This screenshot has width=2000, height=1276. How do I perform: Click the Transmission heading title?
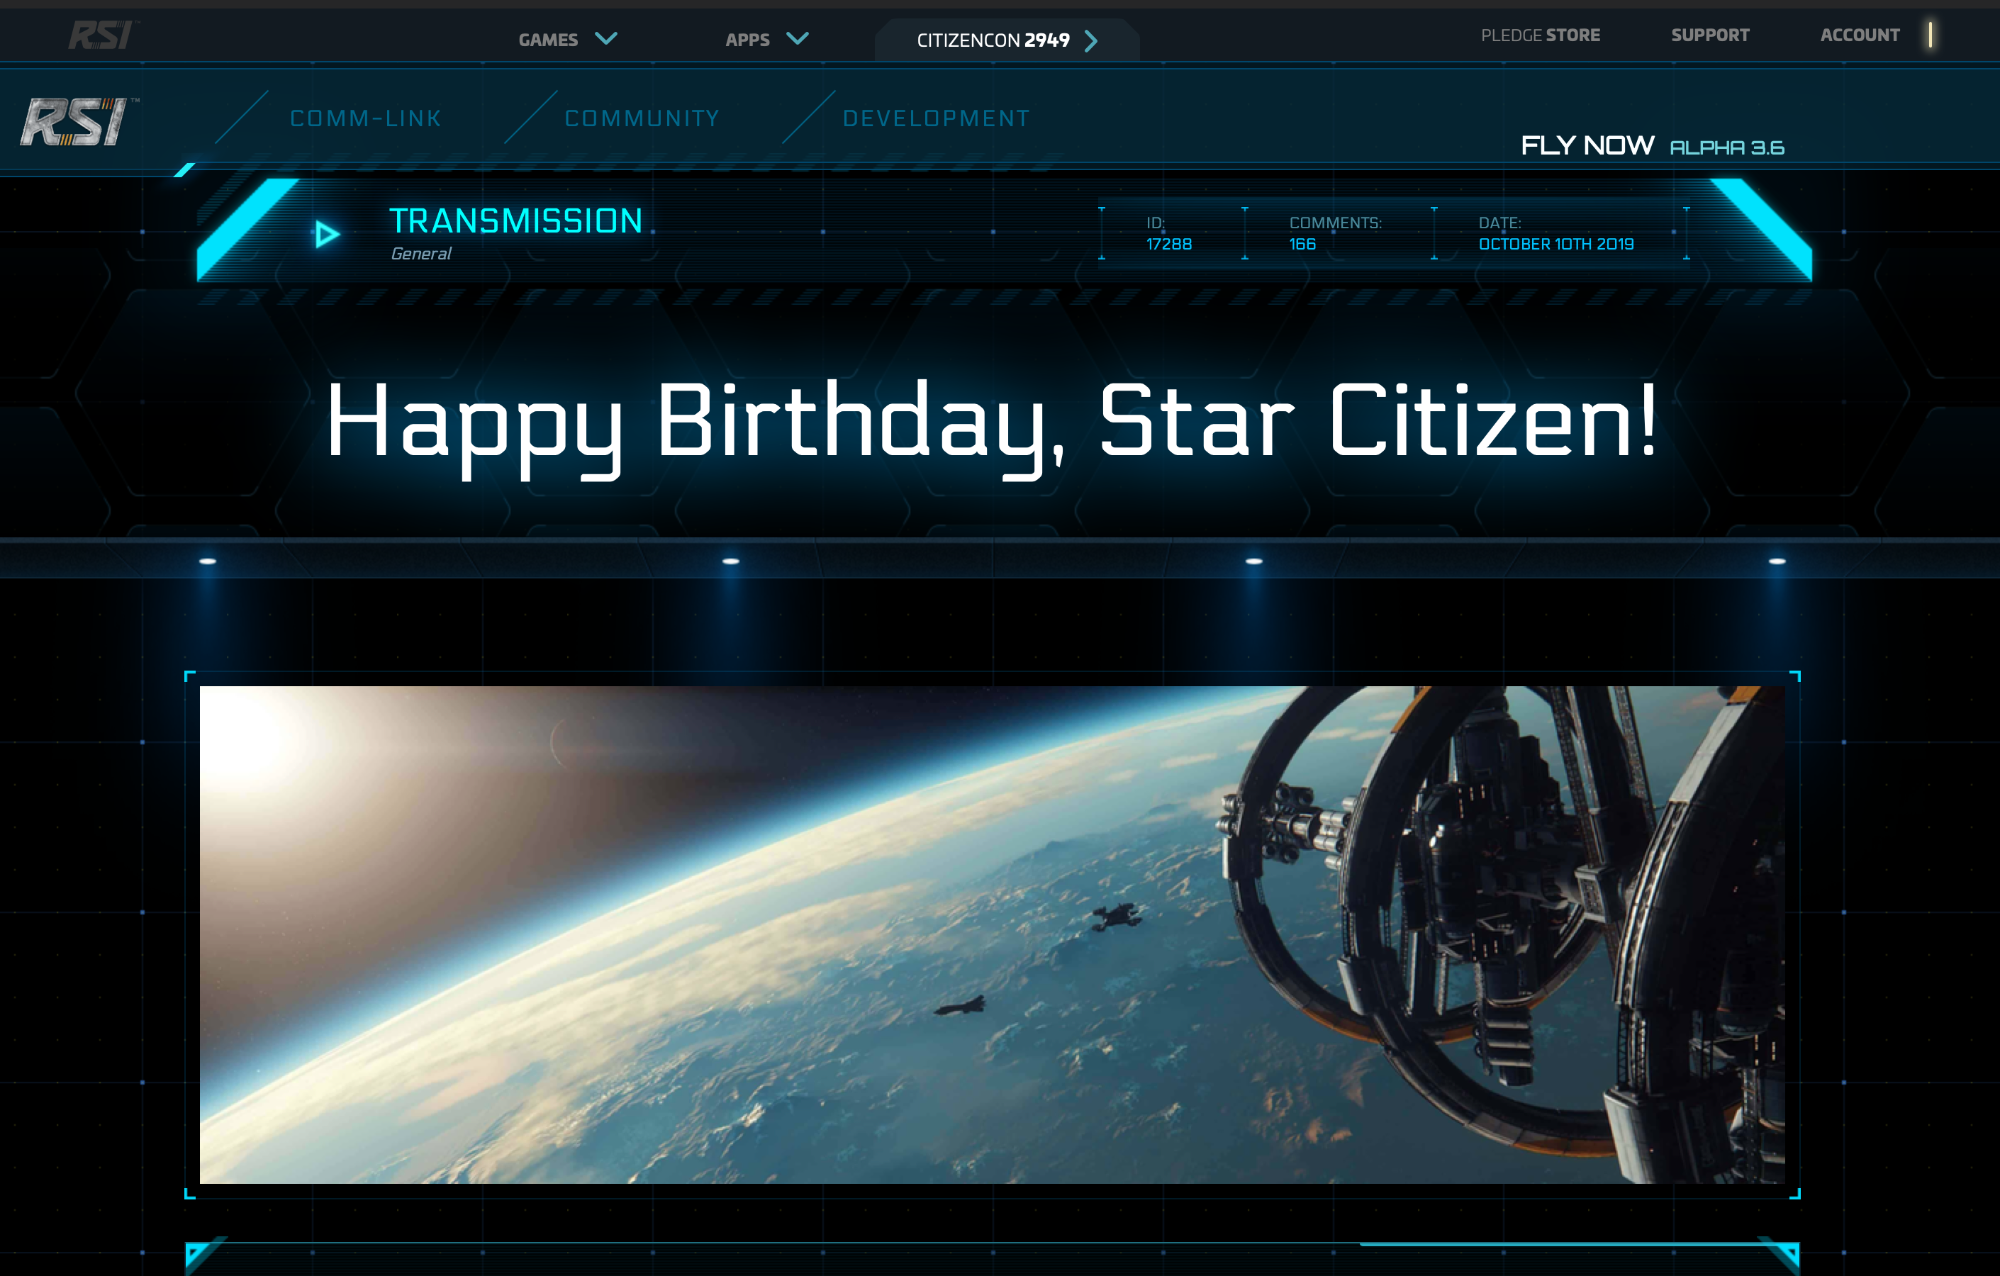[x=516, y=221]
